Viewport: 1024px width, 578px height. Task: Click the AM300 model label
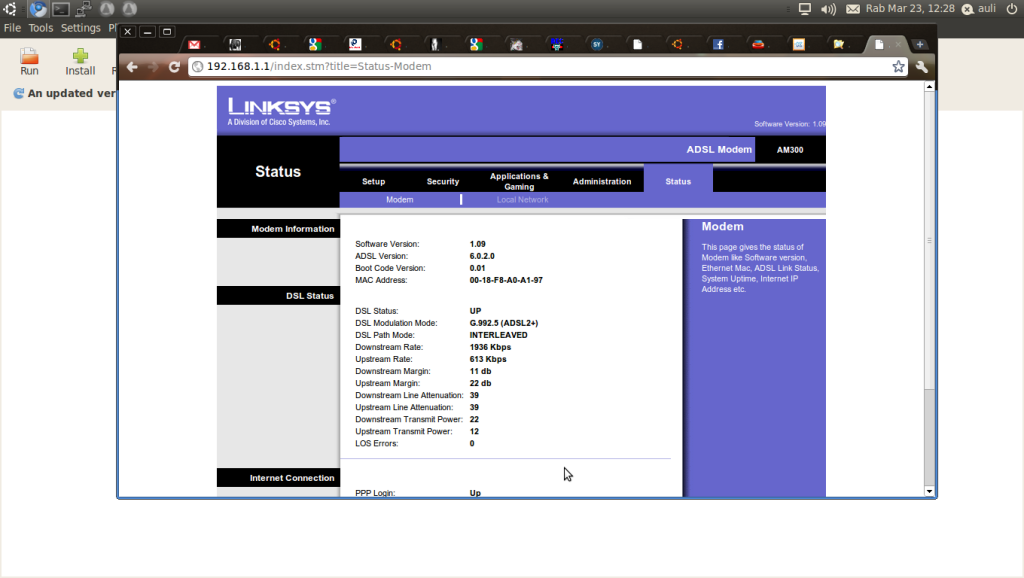790,150
